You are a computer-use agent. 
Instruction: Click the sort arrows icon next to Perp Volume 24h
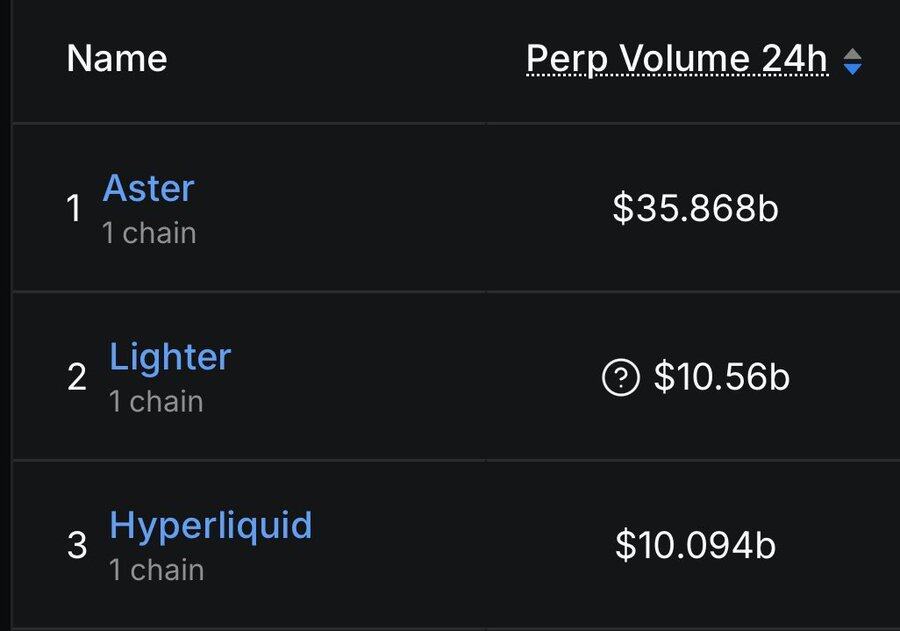point(852,61)
